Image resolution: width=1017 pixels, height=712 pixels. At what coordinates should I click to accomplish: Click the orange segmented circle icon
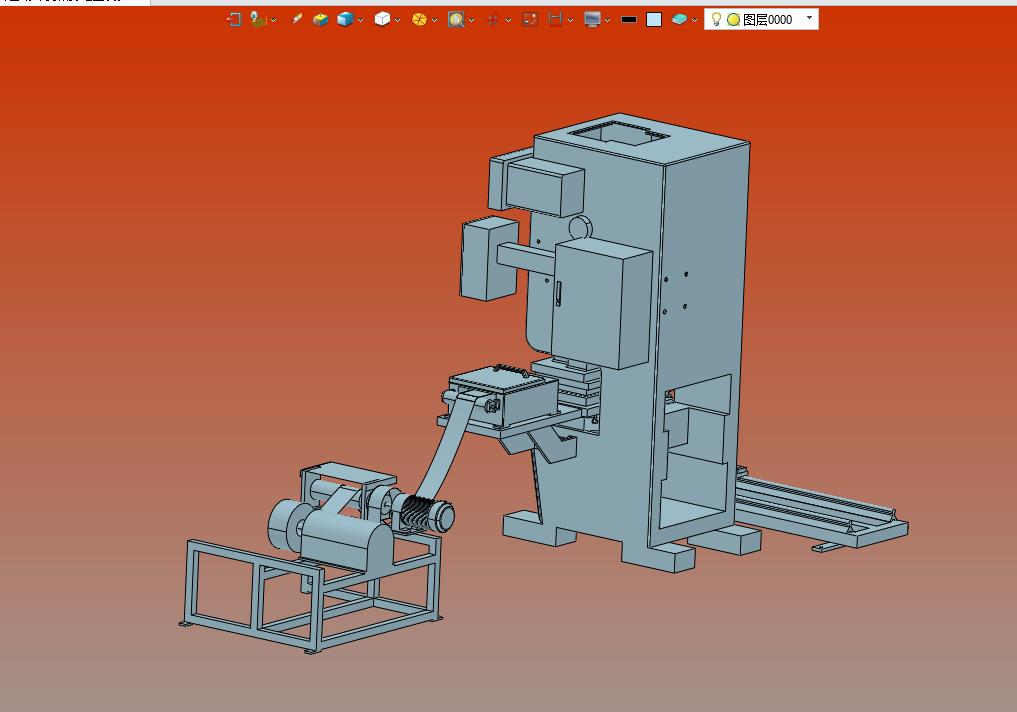[x=419, y=19]
